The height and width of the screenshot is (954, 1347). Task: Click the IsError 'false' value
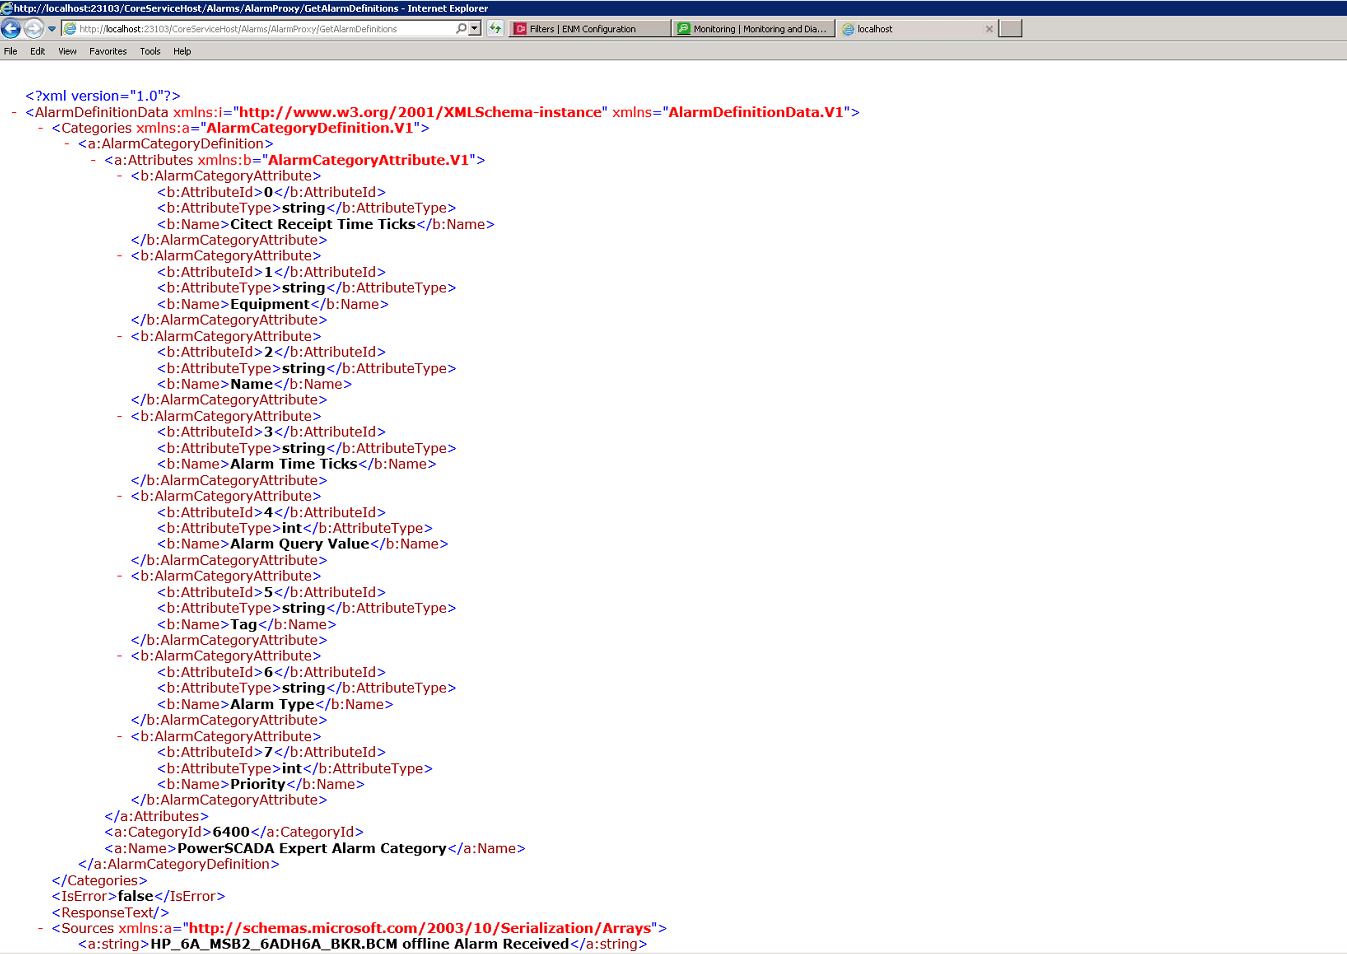[136, 896]
